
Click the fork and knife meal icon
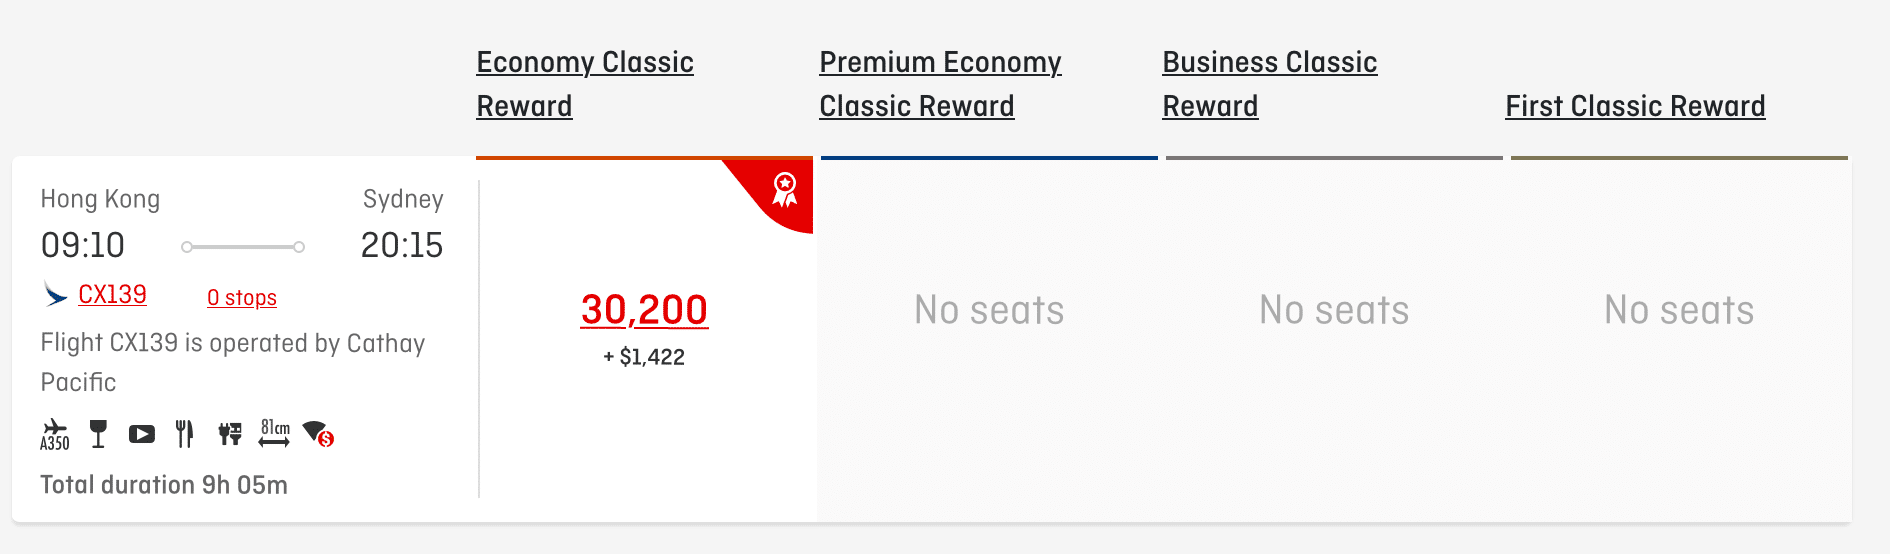(184, 434)
